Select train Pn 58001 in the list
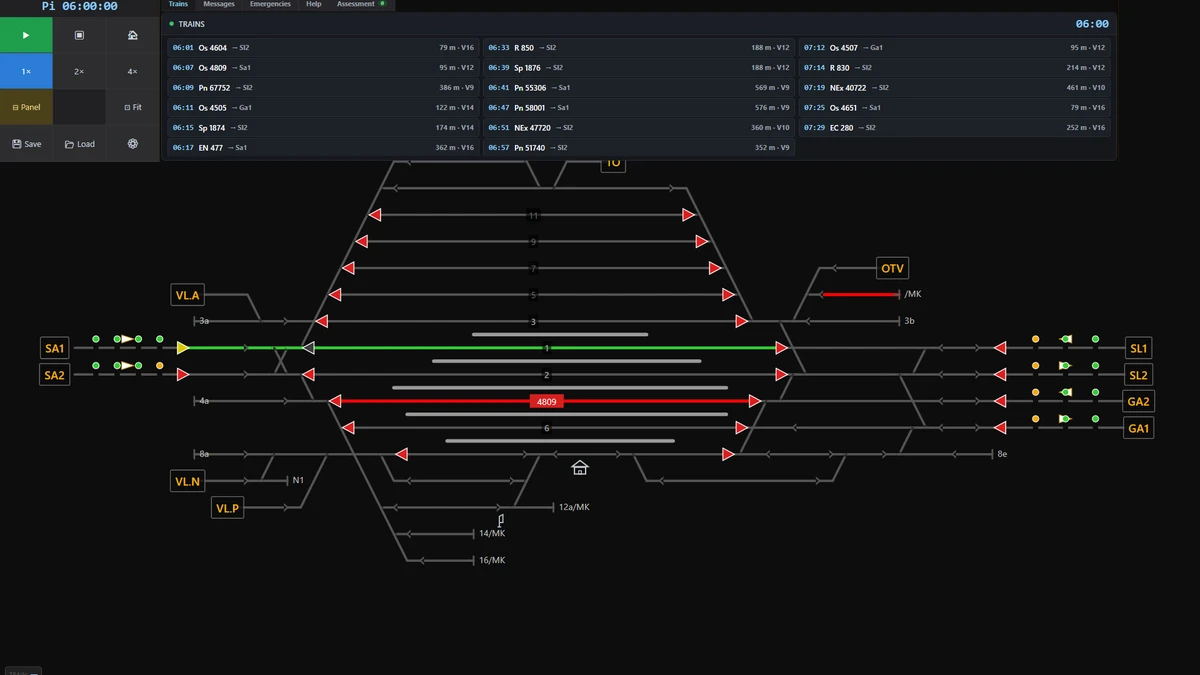This screenshot has width=1200, height=675. coord(639,107)
